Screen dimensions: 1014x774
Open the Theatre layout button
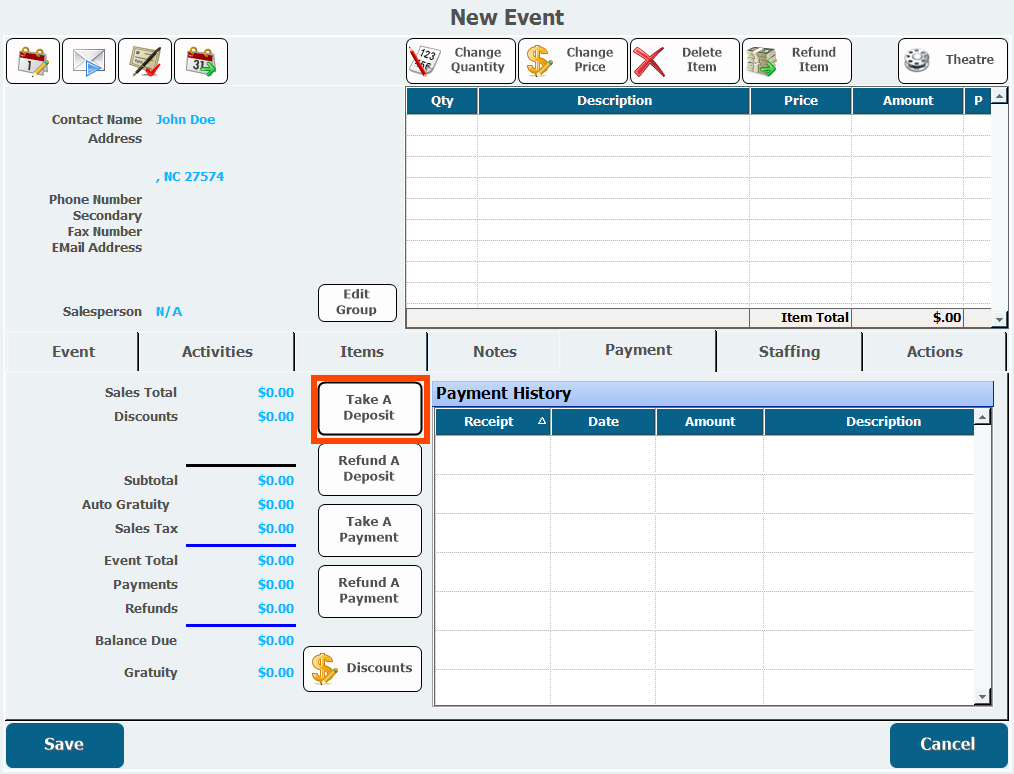point(952,61)
